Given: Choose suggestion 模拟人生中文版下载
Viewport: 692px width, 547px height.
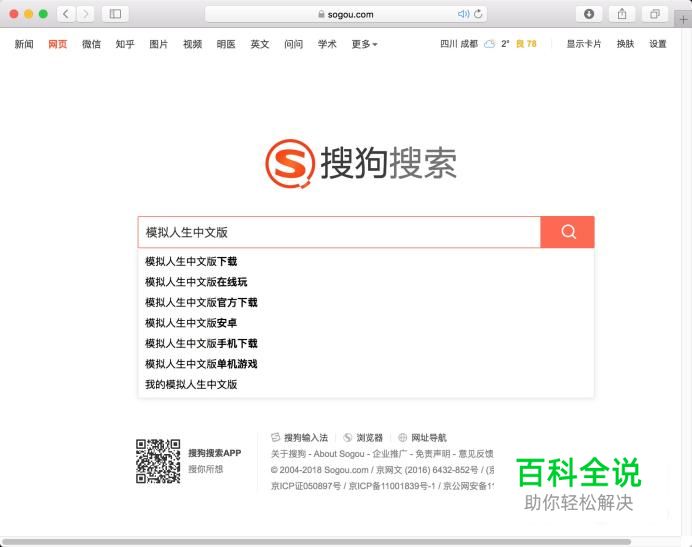Looking at the screenshot, I should coord(366,261).
